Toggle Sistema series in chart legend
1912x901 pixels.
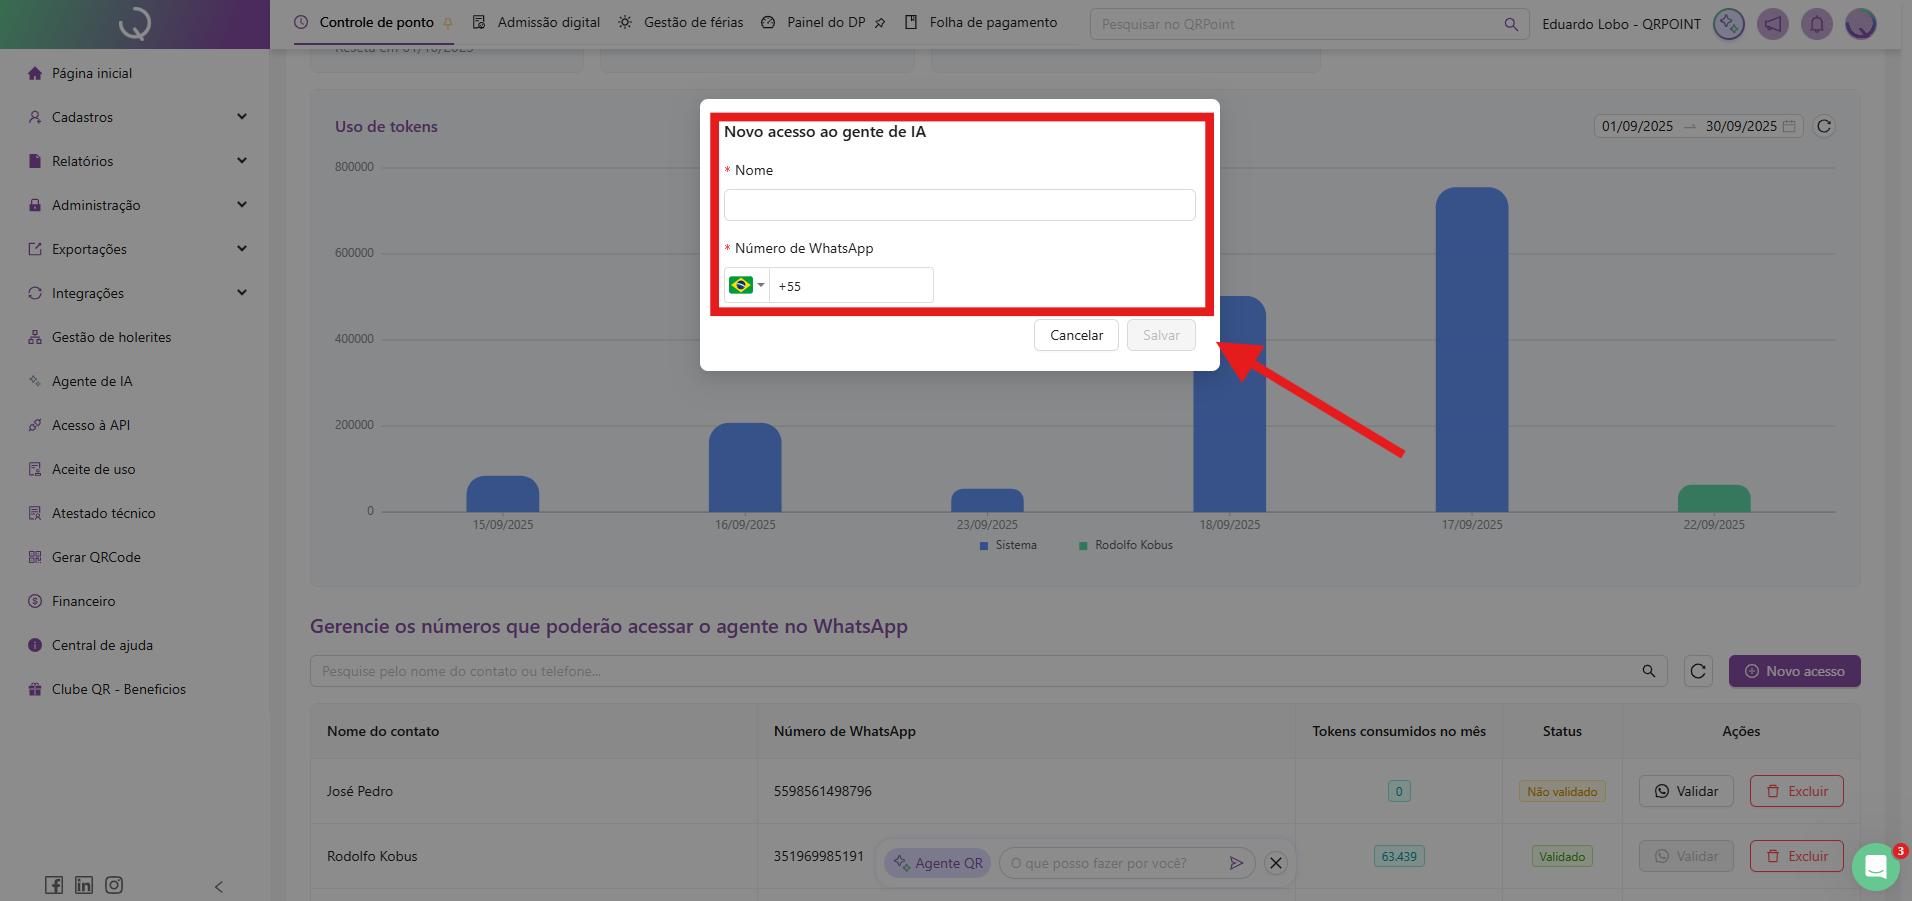[1008, 545]
